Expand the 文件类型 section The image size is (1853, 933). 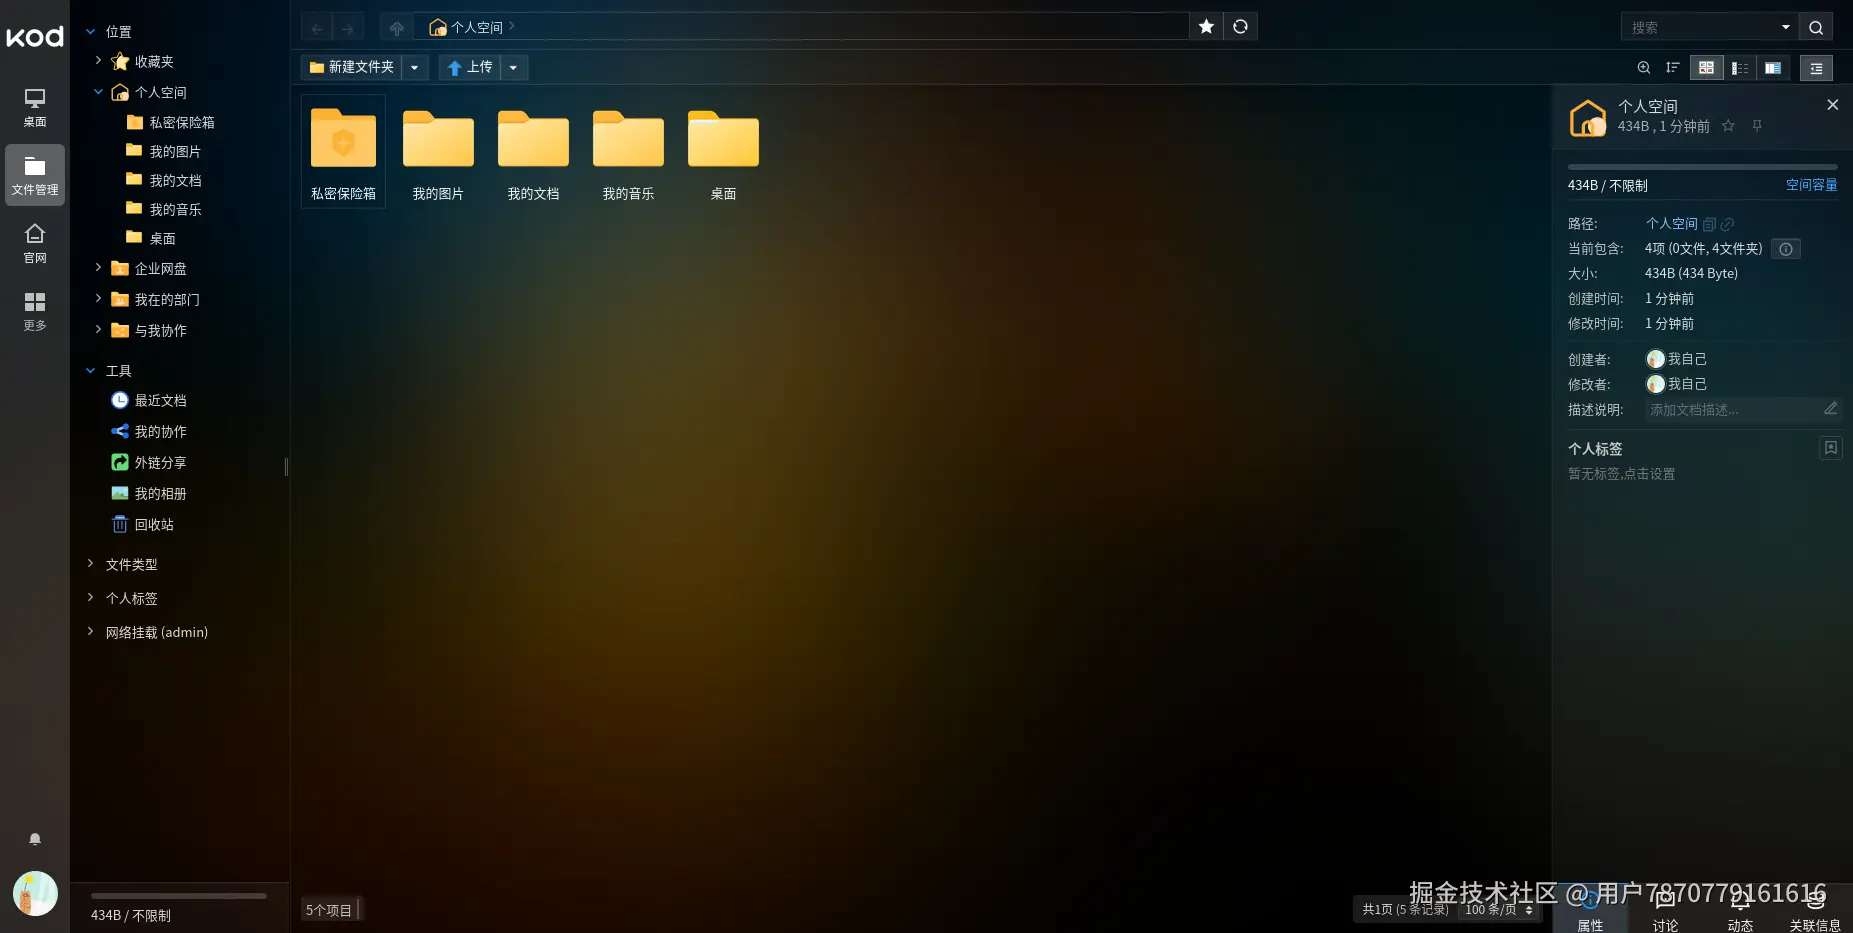131,564
